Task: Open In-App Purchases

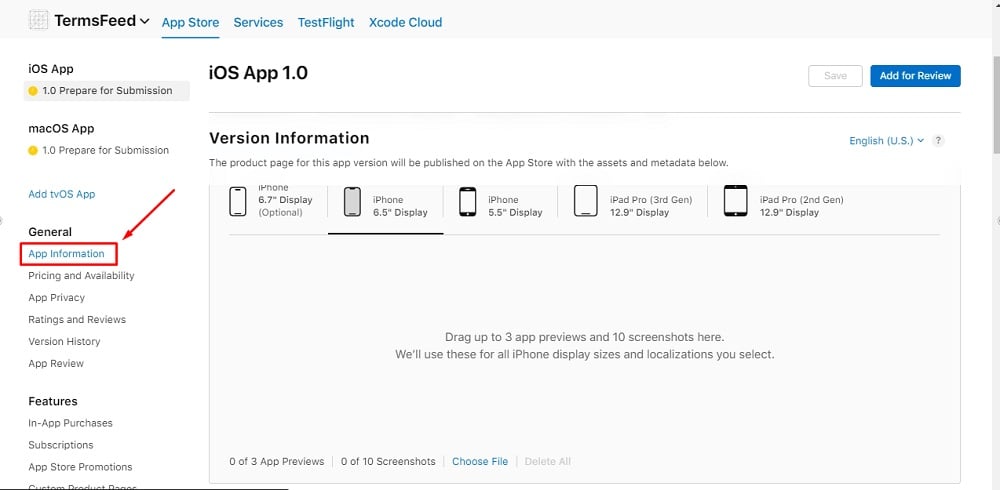Action: click(70, 423)
